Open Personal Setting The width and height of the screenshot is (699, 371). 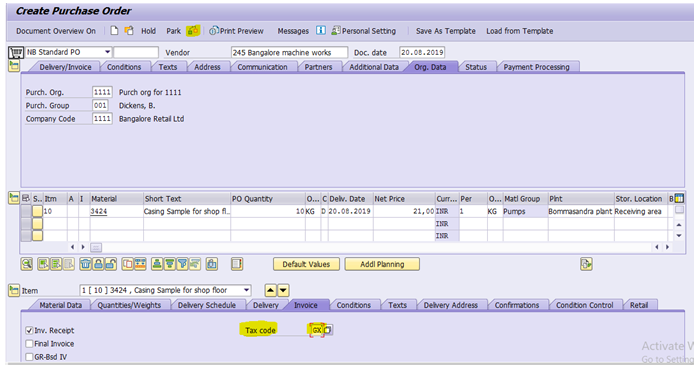364,31
